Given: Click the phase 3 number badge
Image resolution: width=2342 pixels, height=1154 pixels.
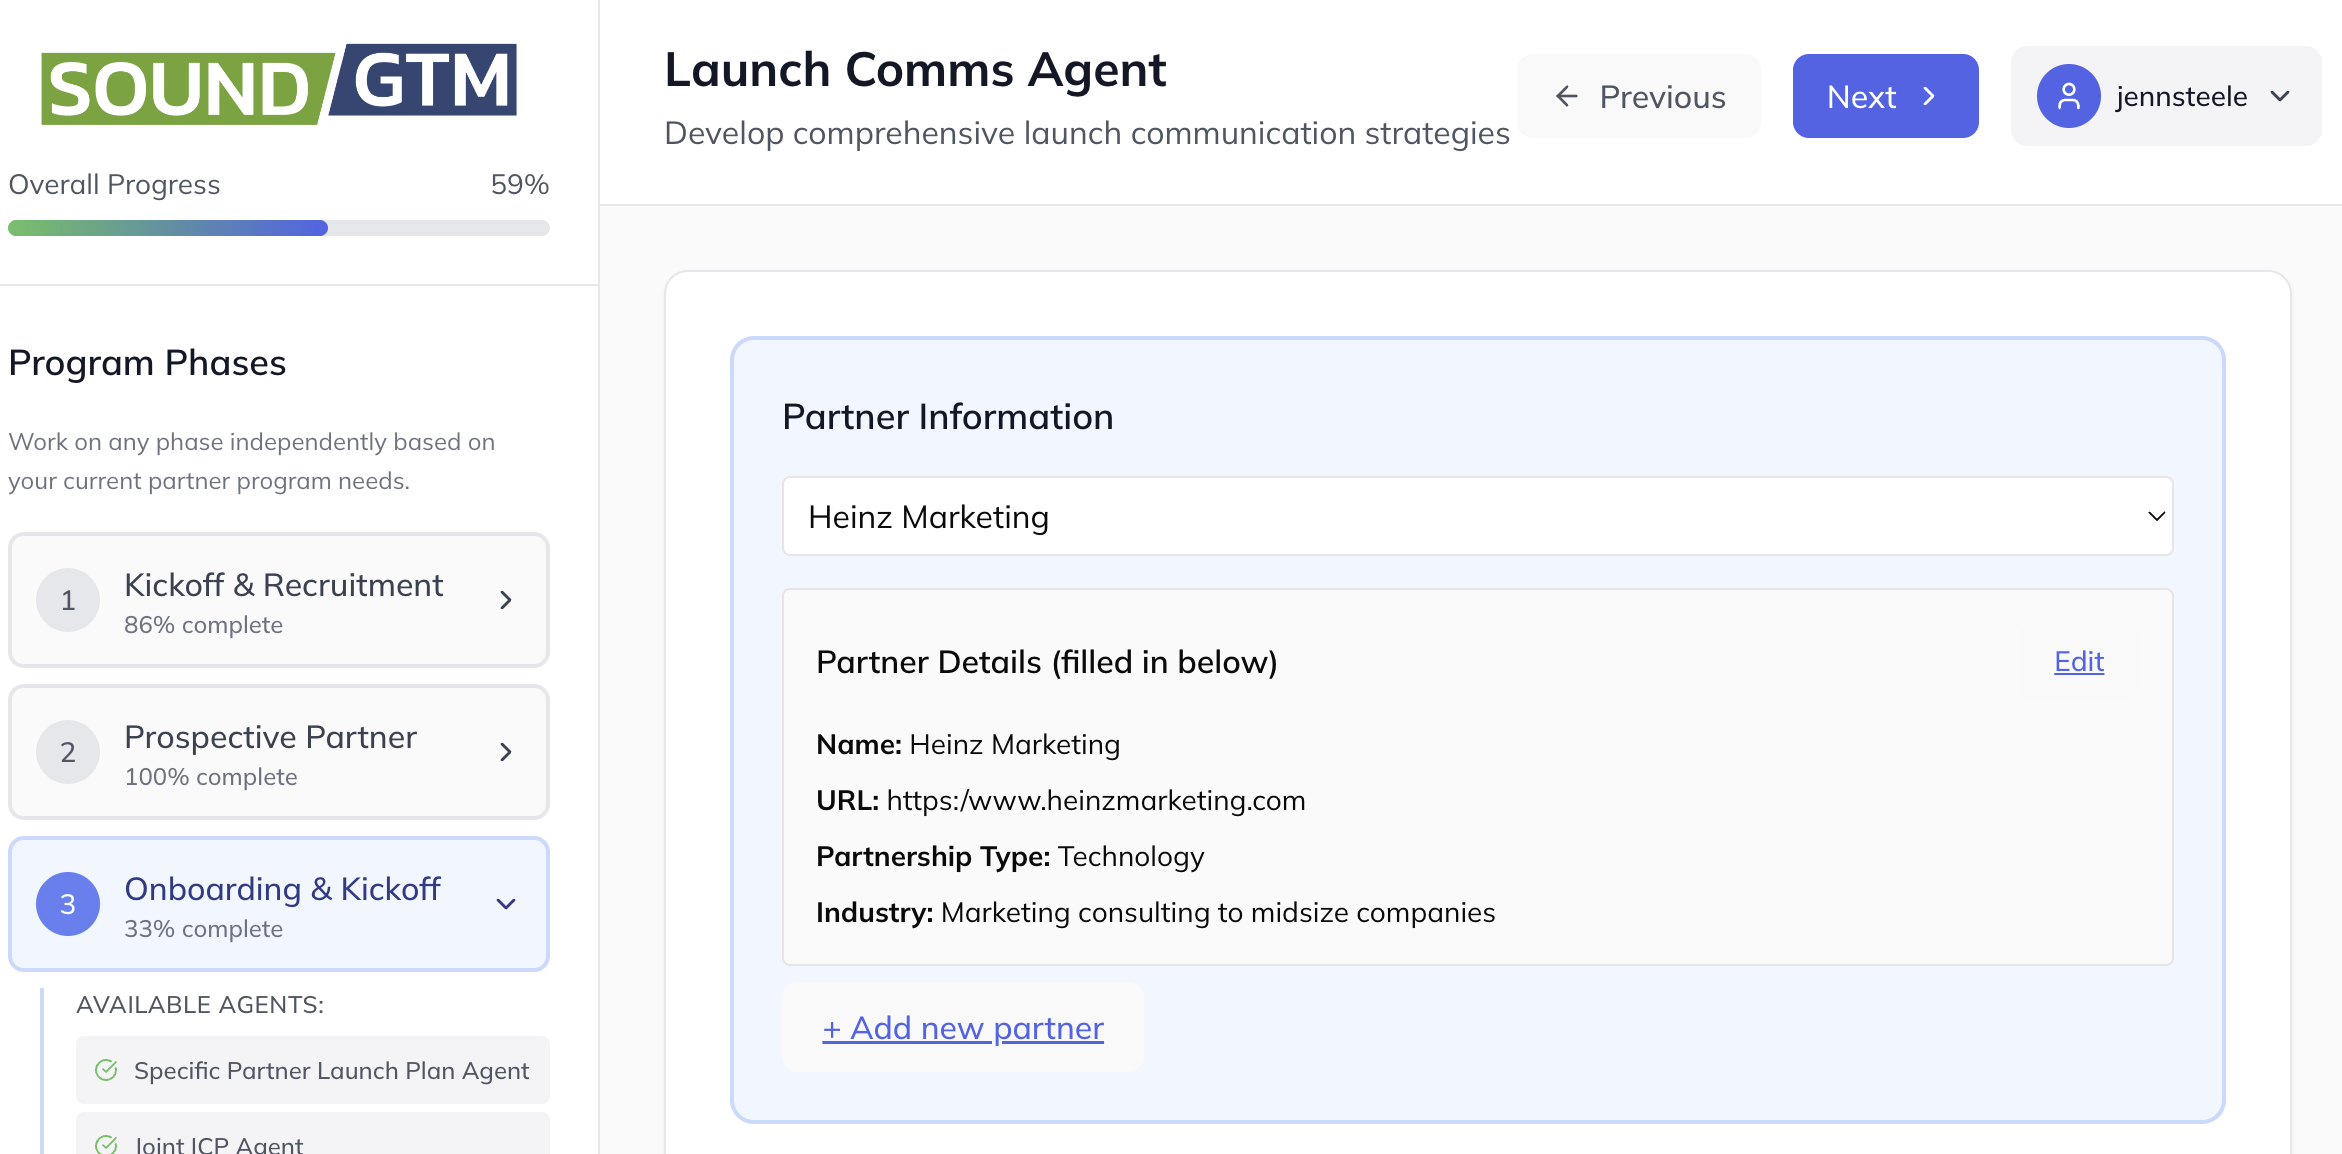Looking at the screenshot, I should click(x=68, y=904).
